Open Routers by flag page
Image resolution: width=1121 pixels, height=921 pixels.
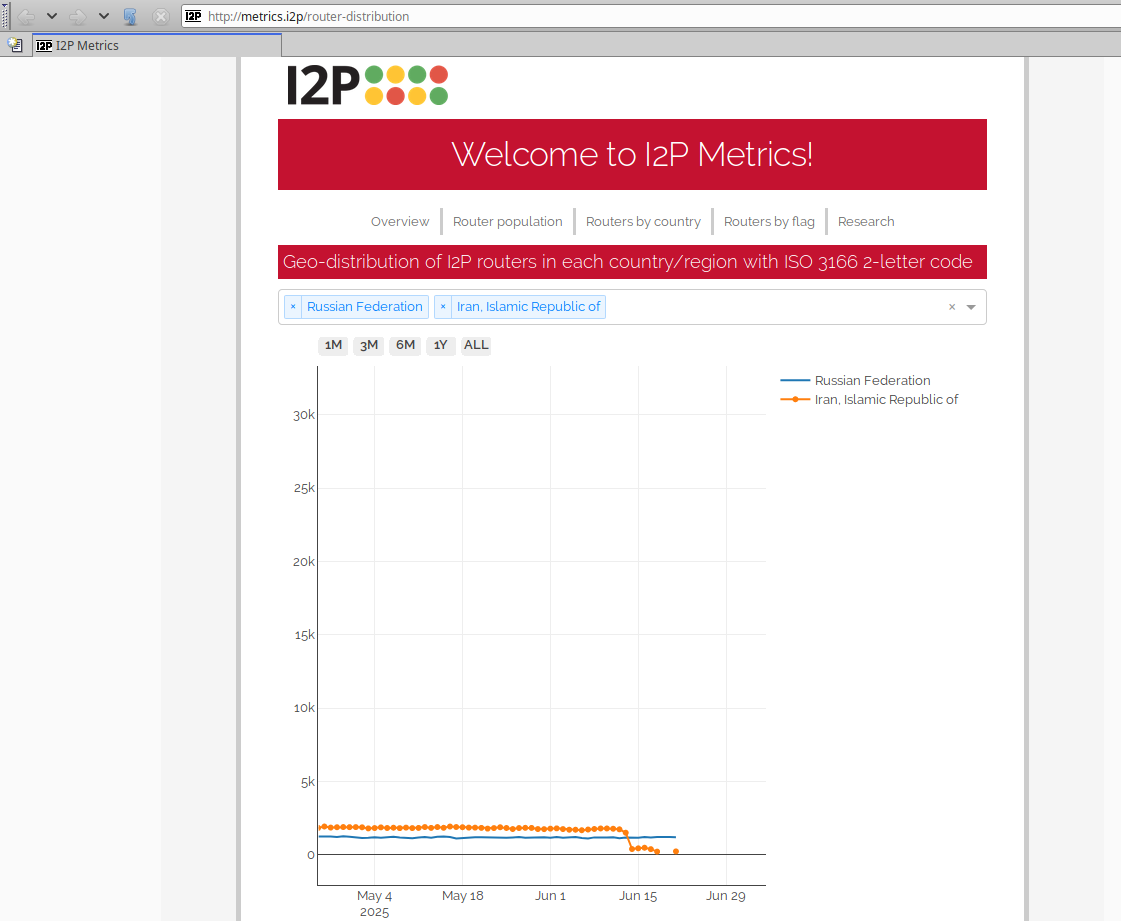(769, 222)
